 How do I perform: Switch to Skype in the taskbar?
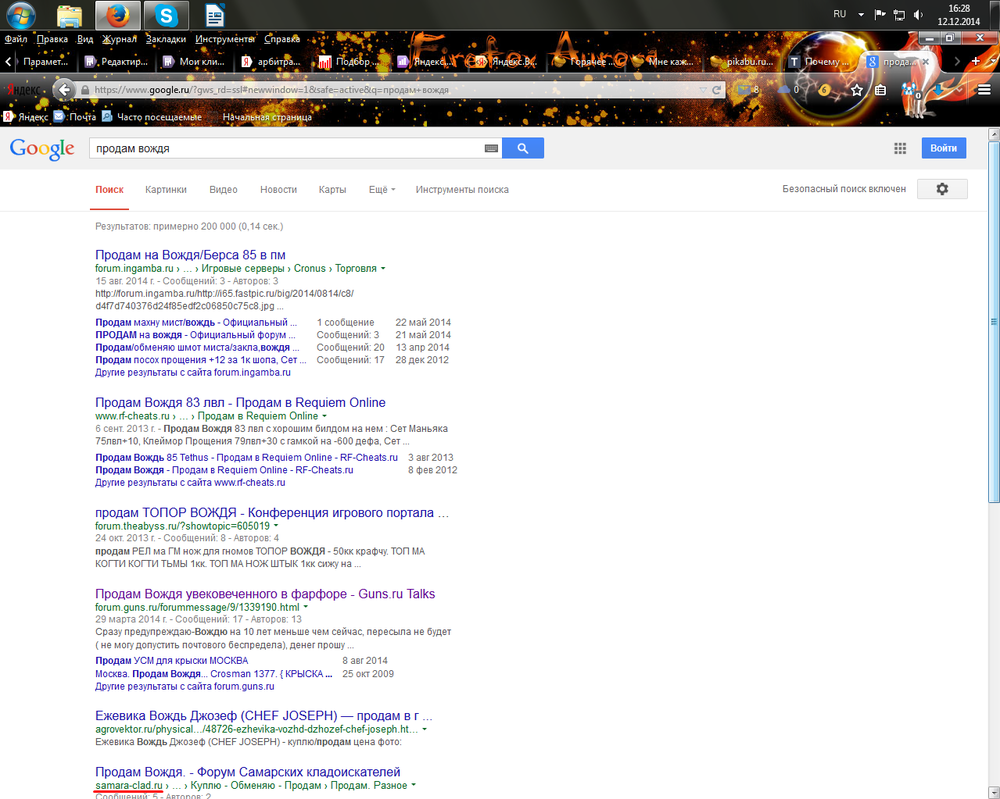click(x=166, y=15)
